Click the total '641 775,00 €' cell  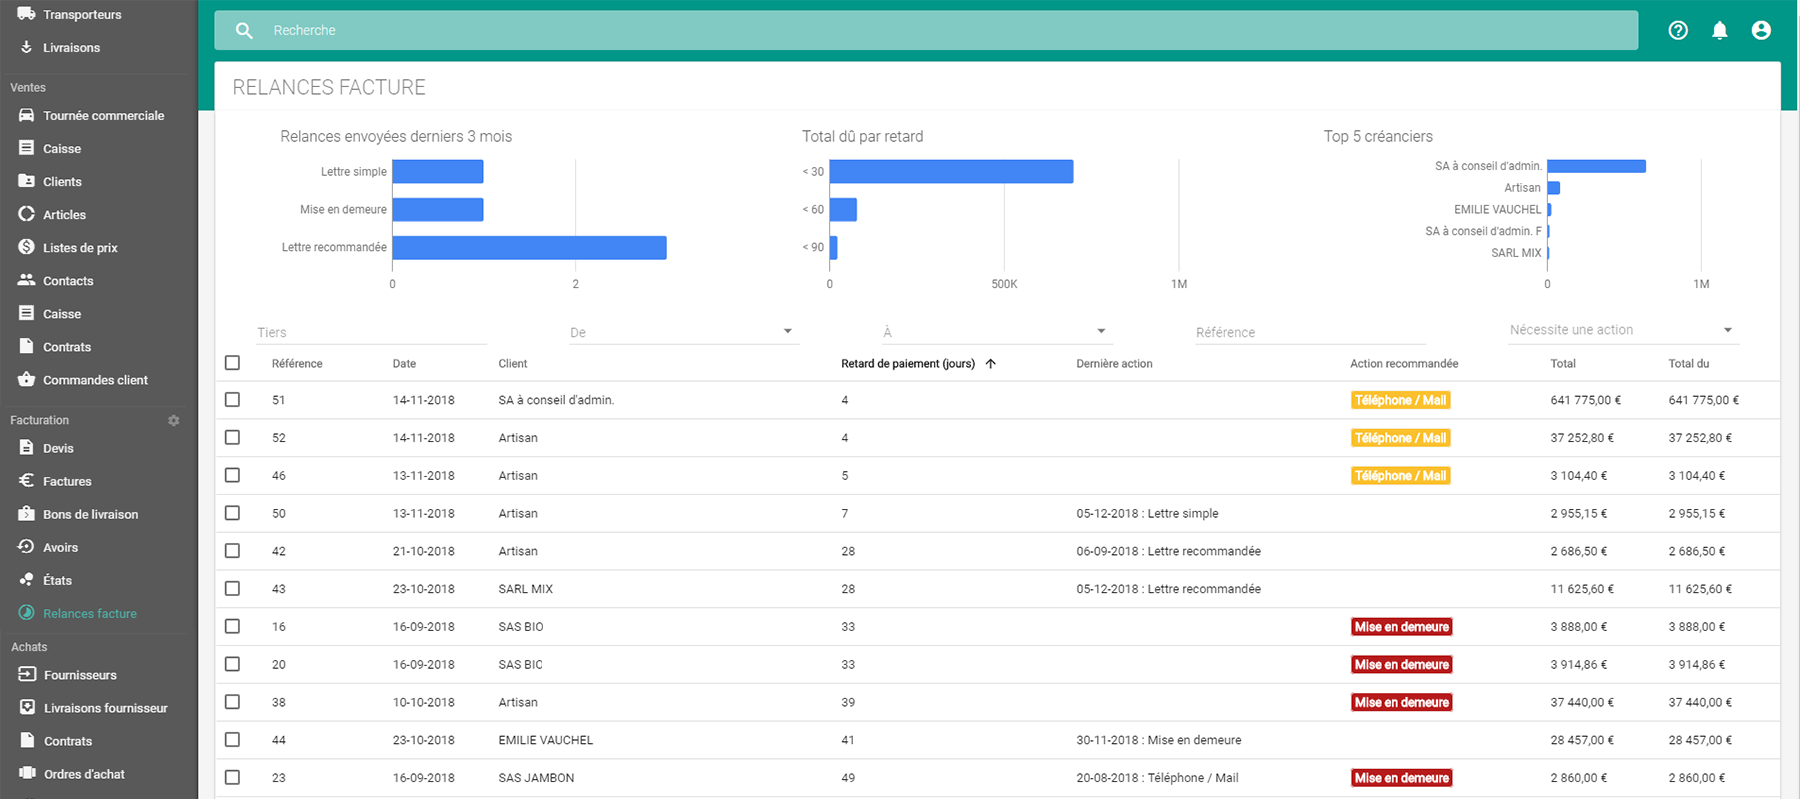tap(1585, 400)
